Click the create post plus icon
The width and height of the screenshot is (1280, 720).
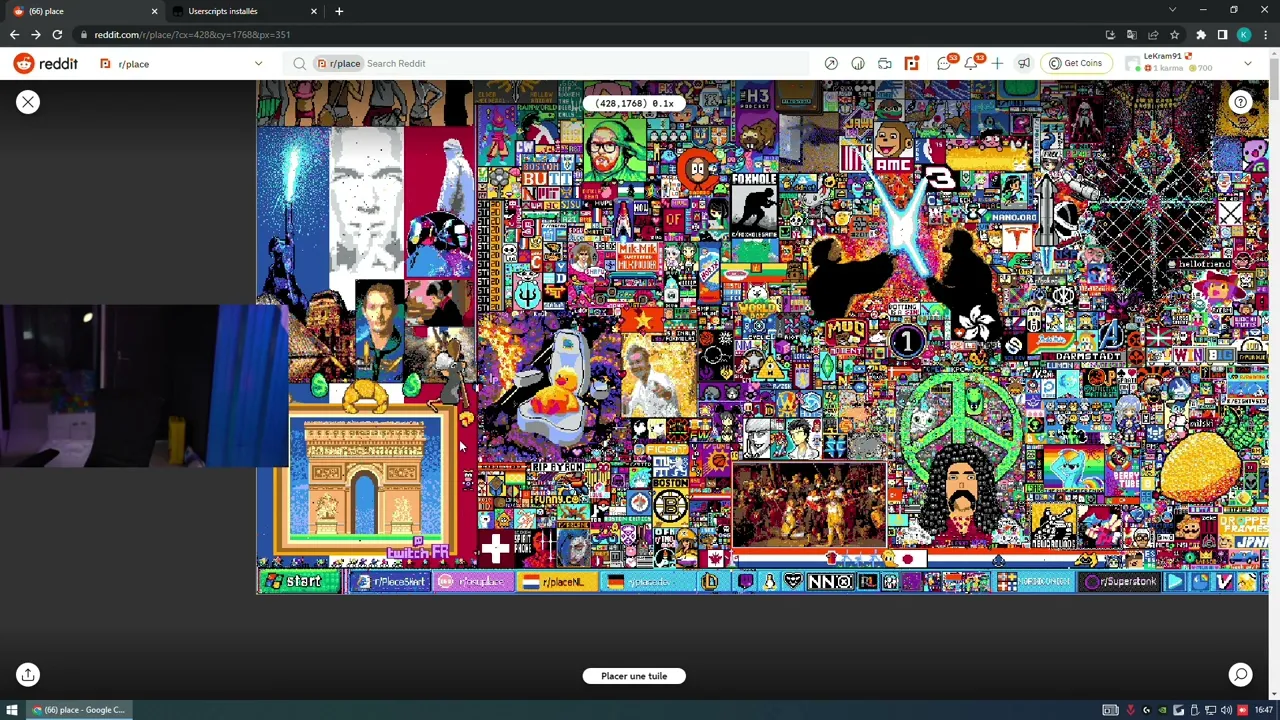(997, 63)
